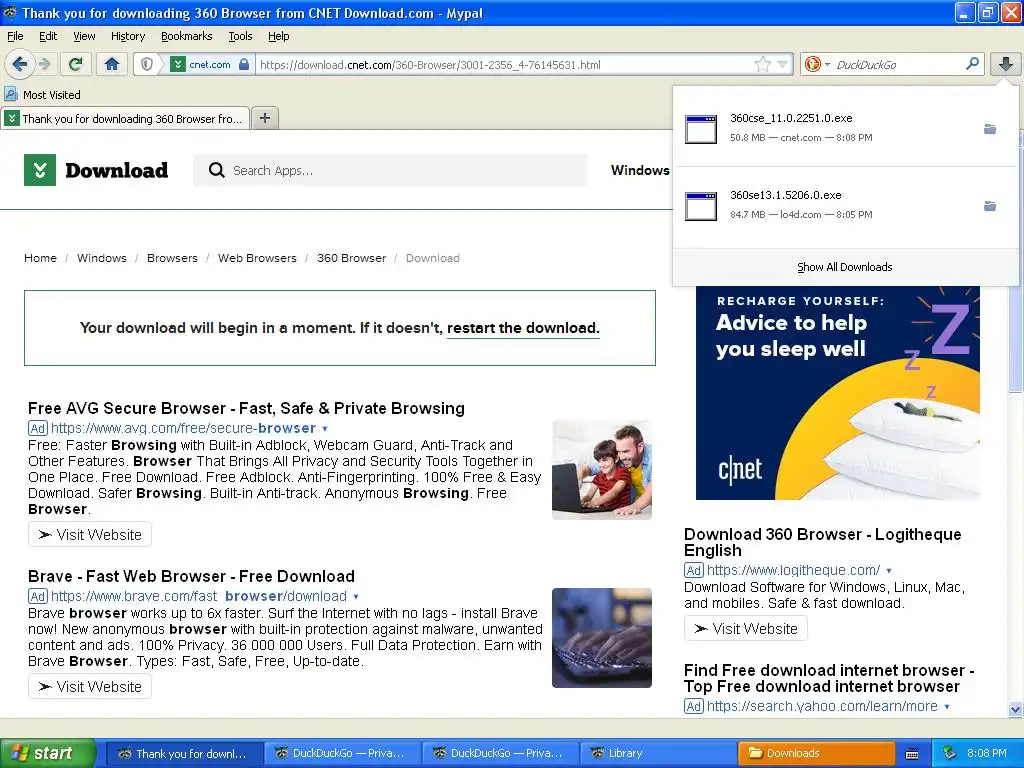Expand logitheque.com ad URL dropdown arrow
Image resolution: width=1024 pixels, height=768 pixels.
pyautogui.click(x=889, y=571)
